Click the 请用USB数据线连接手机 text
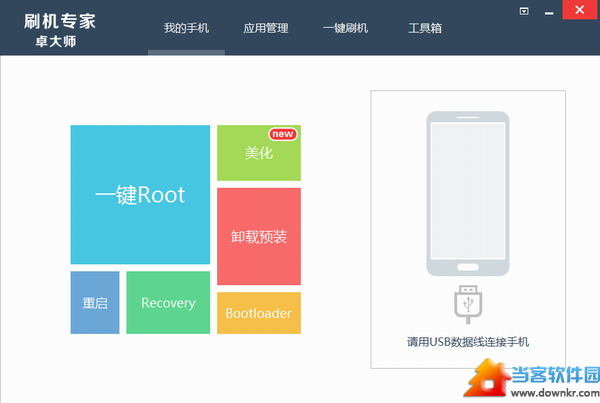This screenshot has width=600, height=403. point(468,341)
